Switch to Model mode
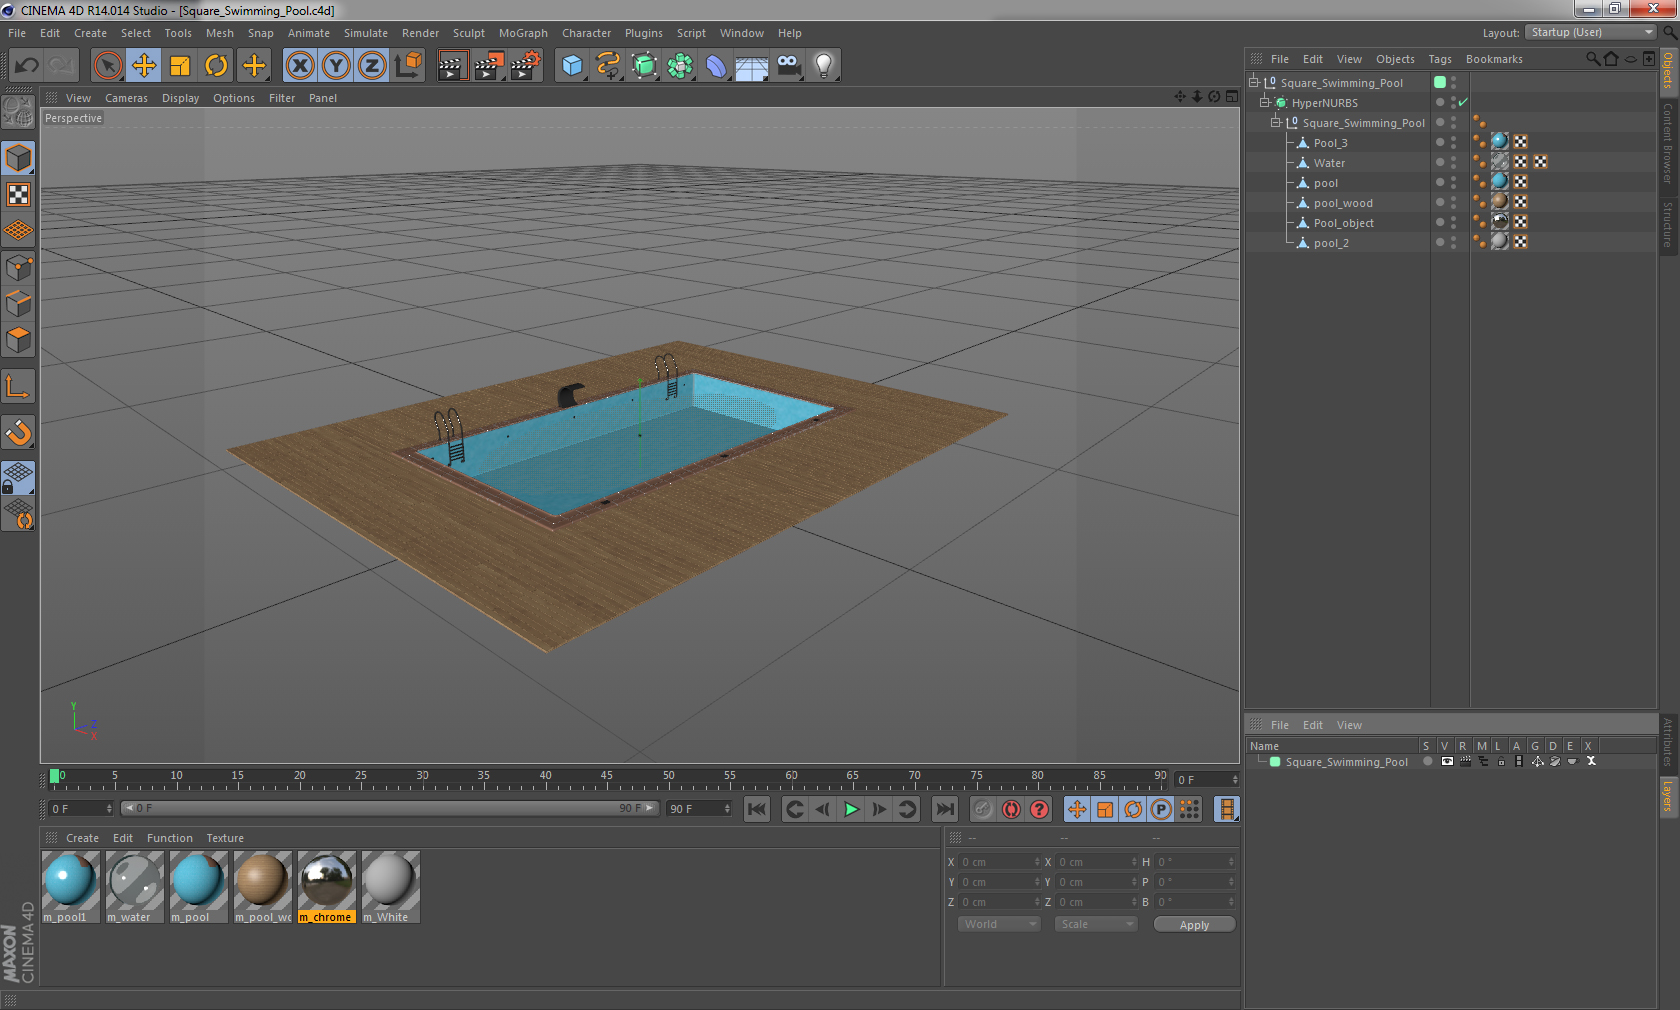The width and height of the screenshot is (1680, 1010). point(19,158)
